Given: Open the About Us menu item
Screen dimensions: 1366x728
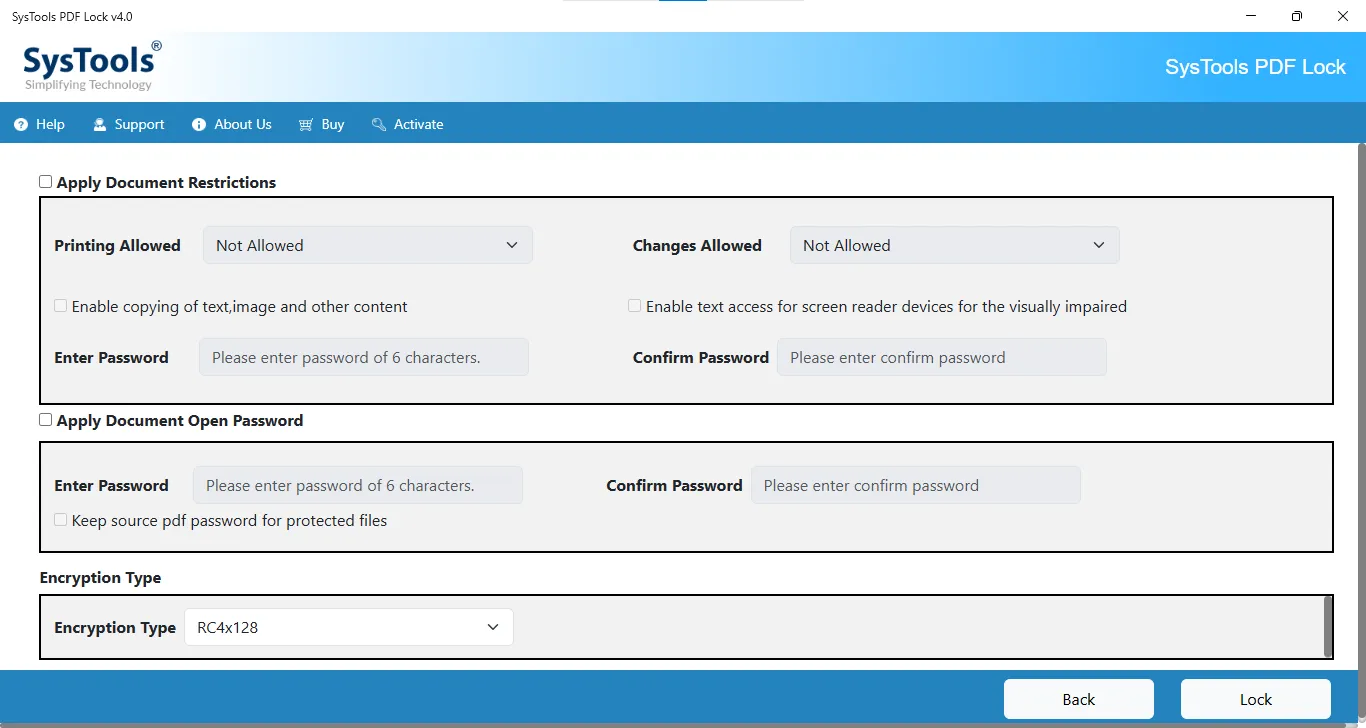Looking at the screenshot, I should coord(232,125).
